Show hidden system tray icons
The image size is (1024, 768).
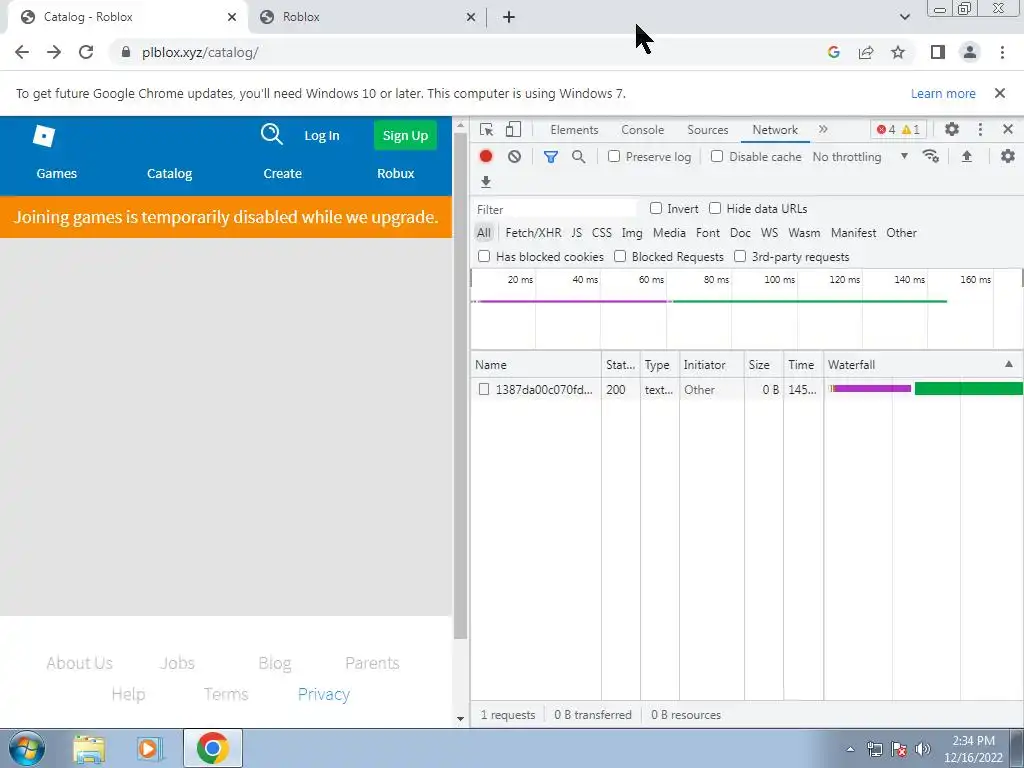[850, 749]
